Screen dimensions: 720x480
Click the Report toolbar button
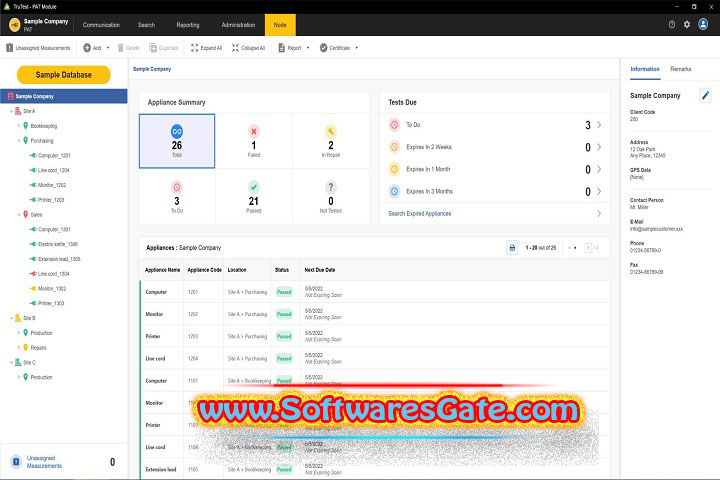pyautogui.click(x=290, y=48)
